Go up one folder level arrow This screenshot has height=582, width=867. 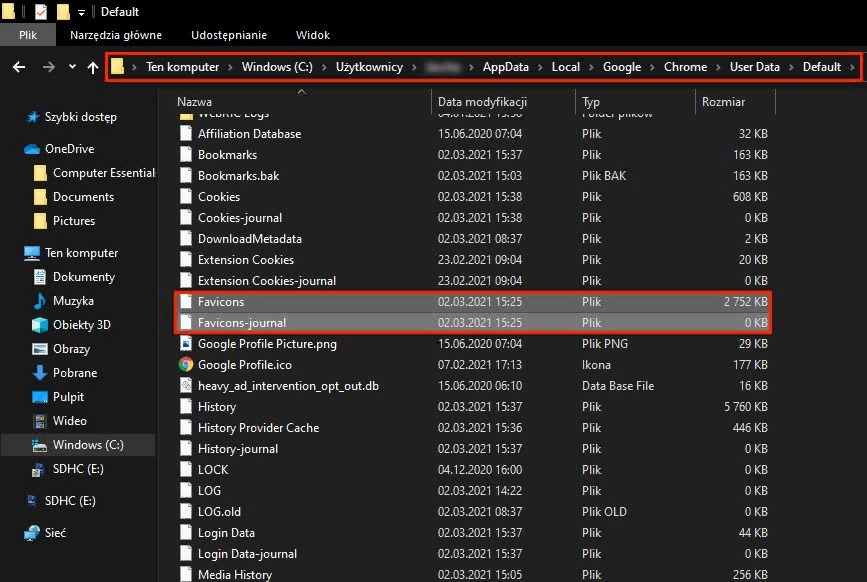(x=93, y=67)
